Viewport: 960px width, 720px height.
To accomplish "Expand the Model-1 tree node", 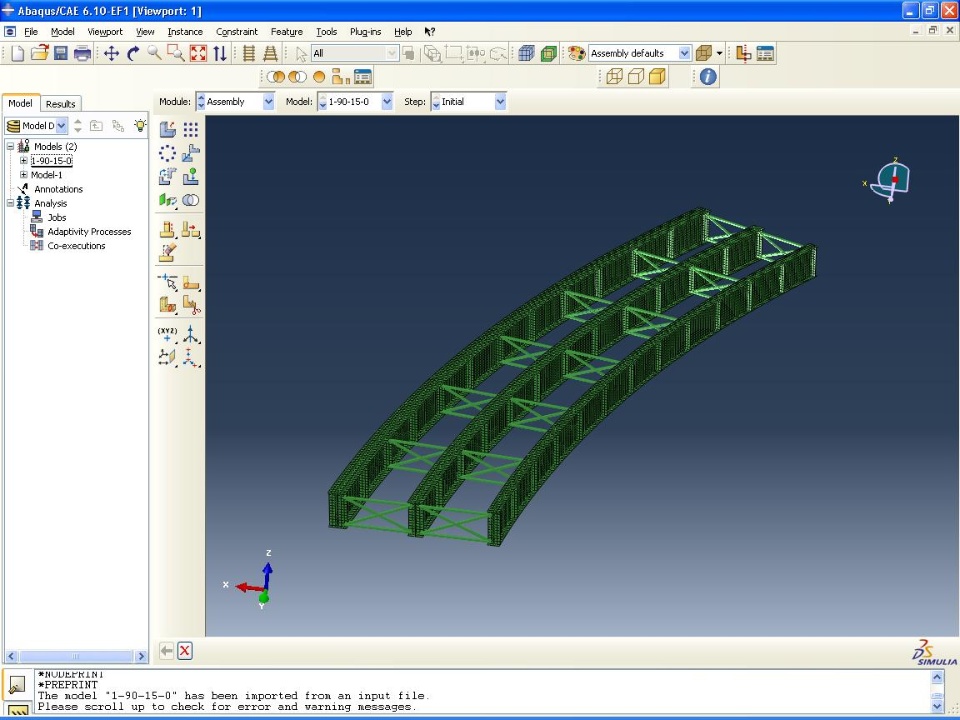I will [x=23, y=174].
